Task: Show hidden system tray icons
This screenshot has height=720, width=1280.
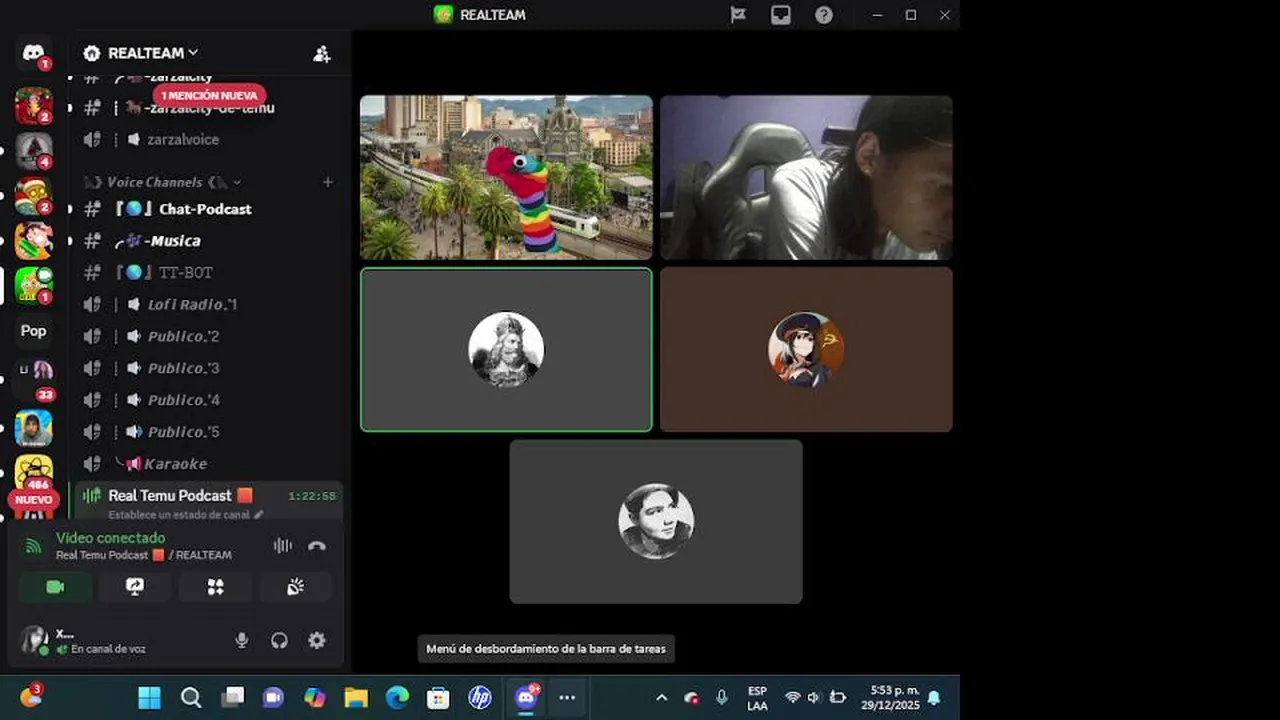Action: pos(661,698)
